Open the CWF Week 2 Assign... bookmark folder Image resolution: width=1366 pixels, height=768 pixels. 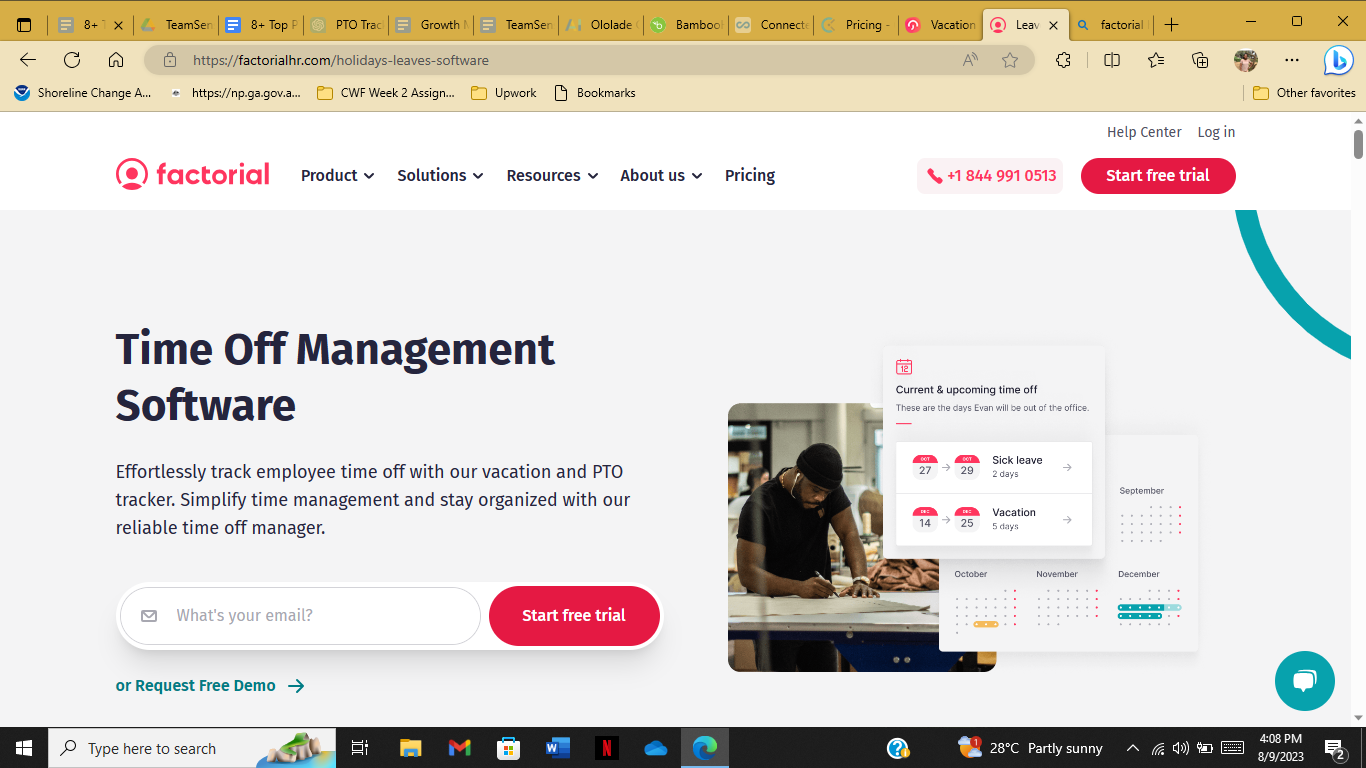point(385,93)
